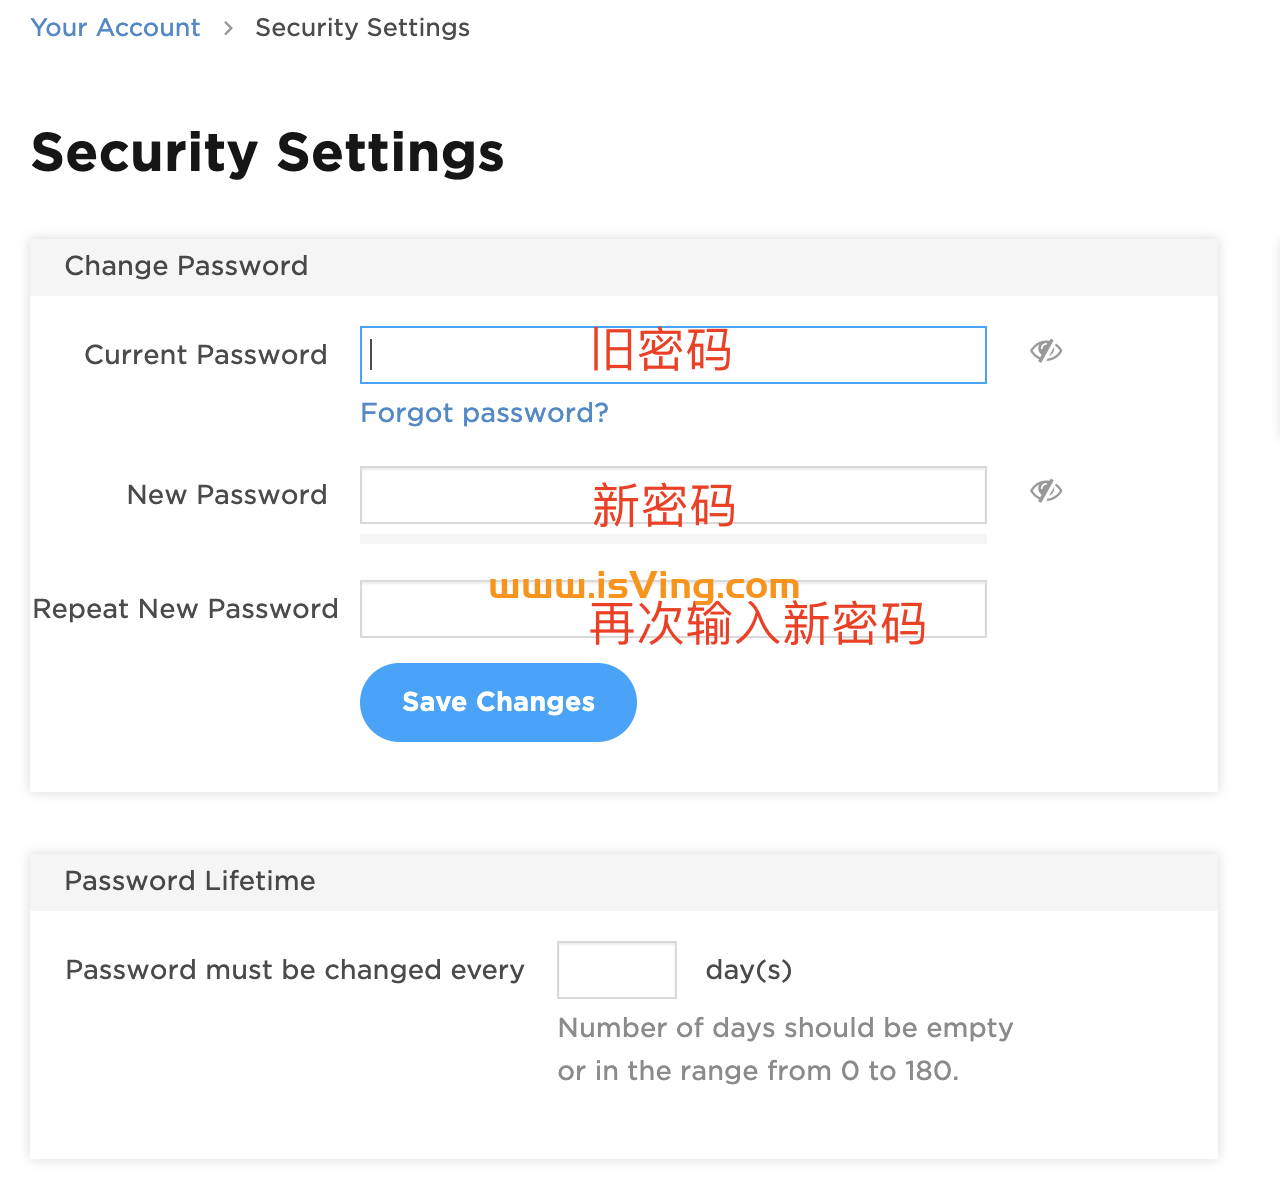
Task: Click the Security Settings page heading
Action: point(267,152)
